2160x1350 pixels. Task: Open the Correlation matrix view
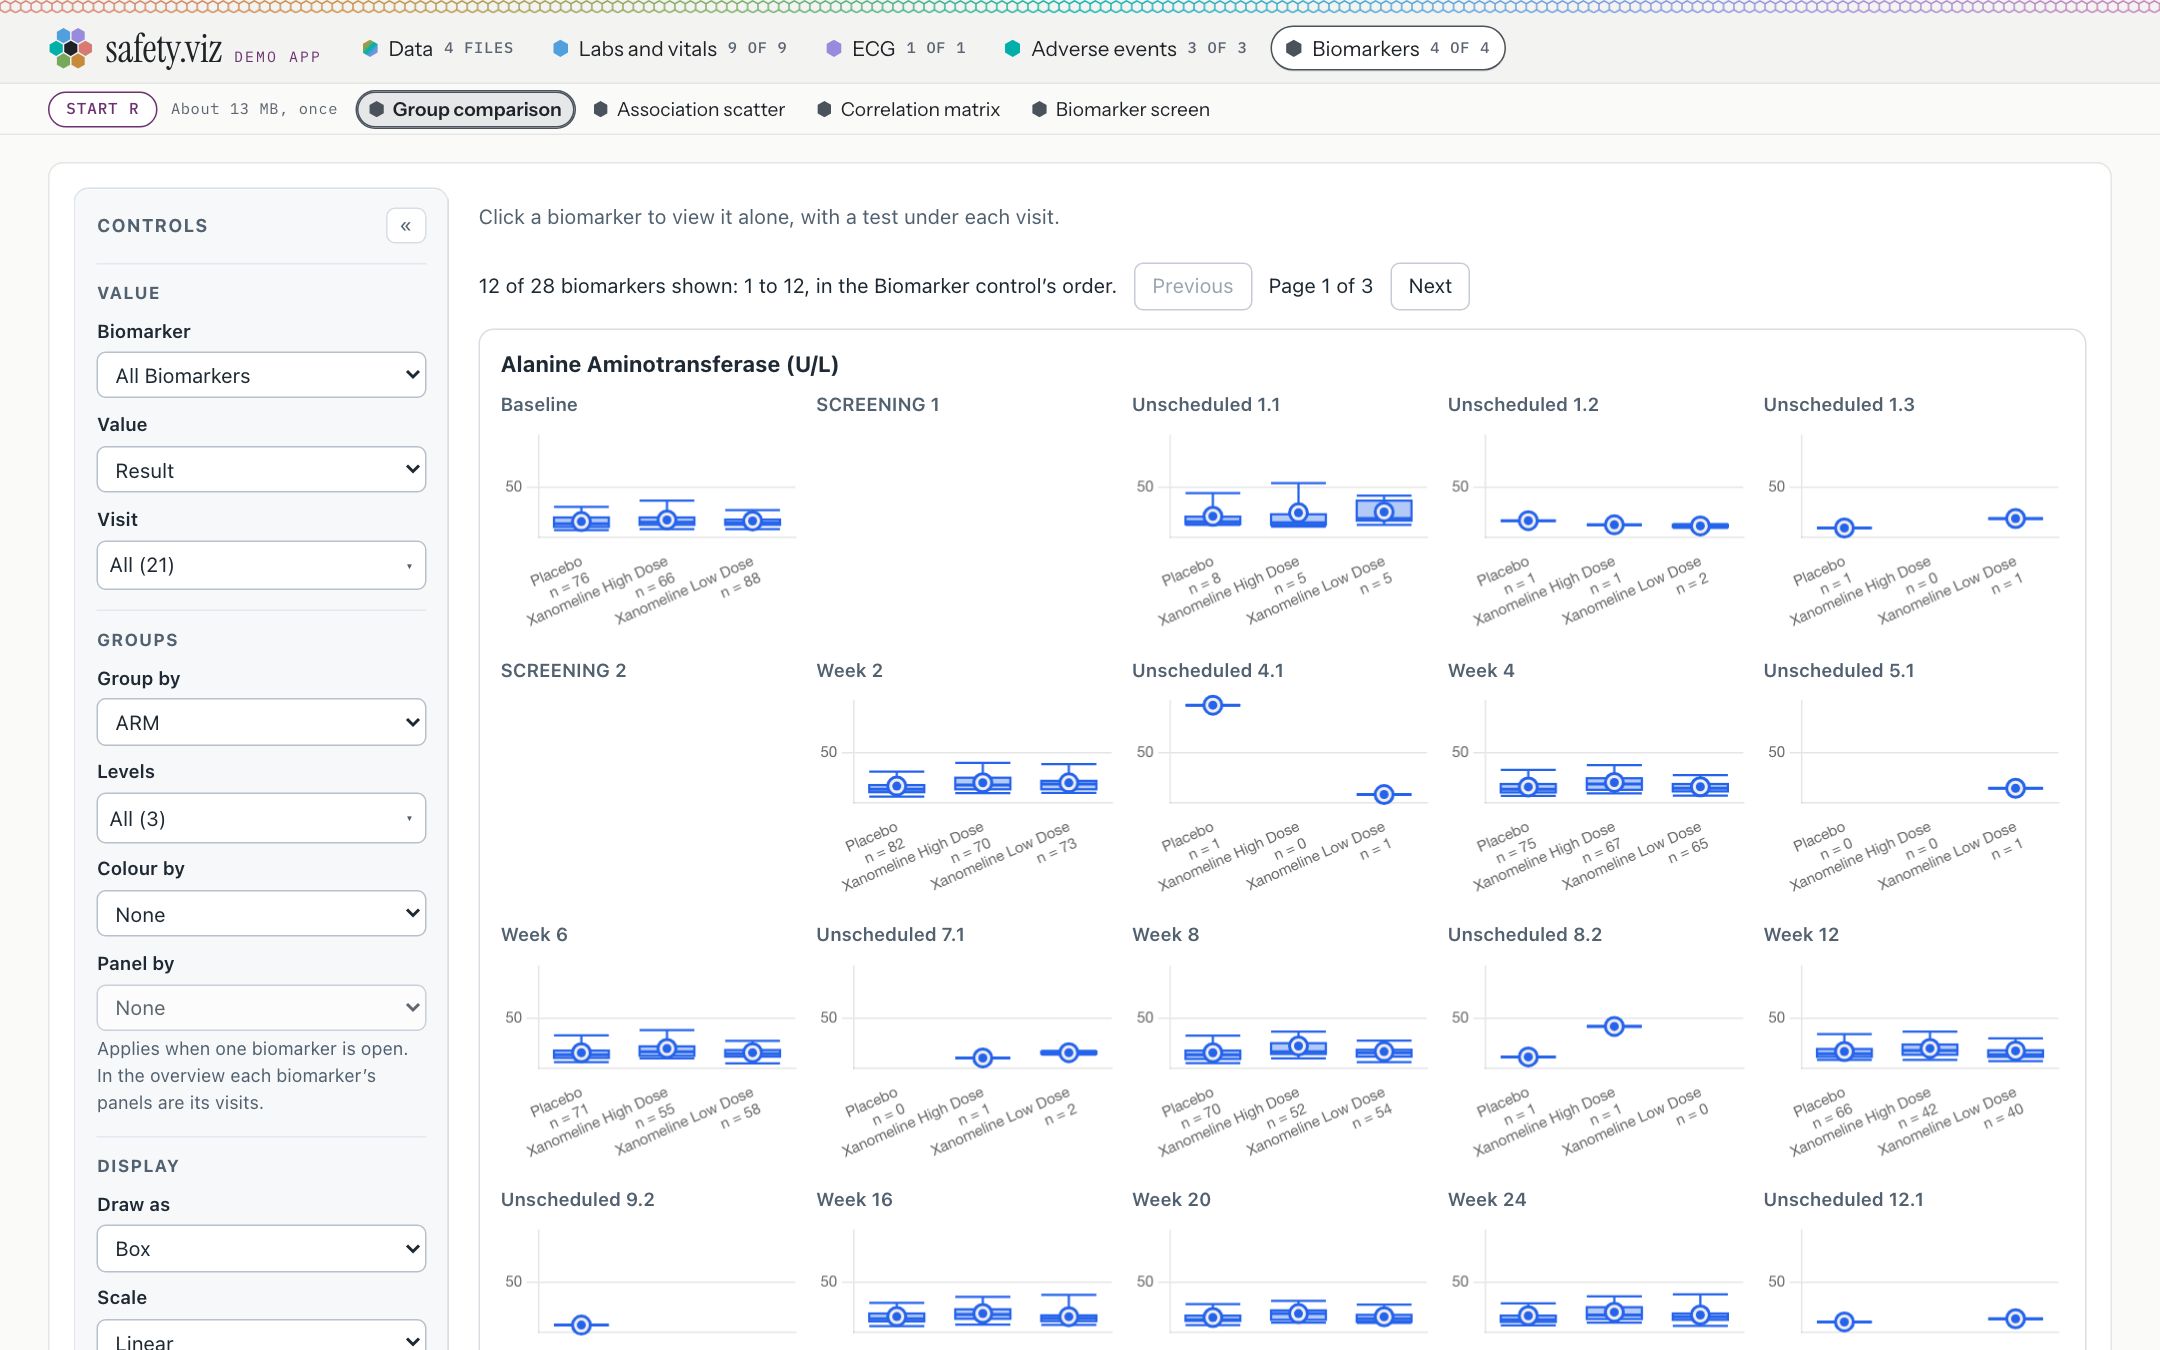click(908, 109)
